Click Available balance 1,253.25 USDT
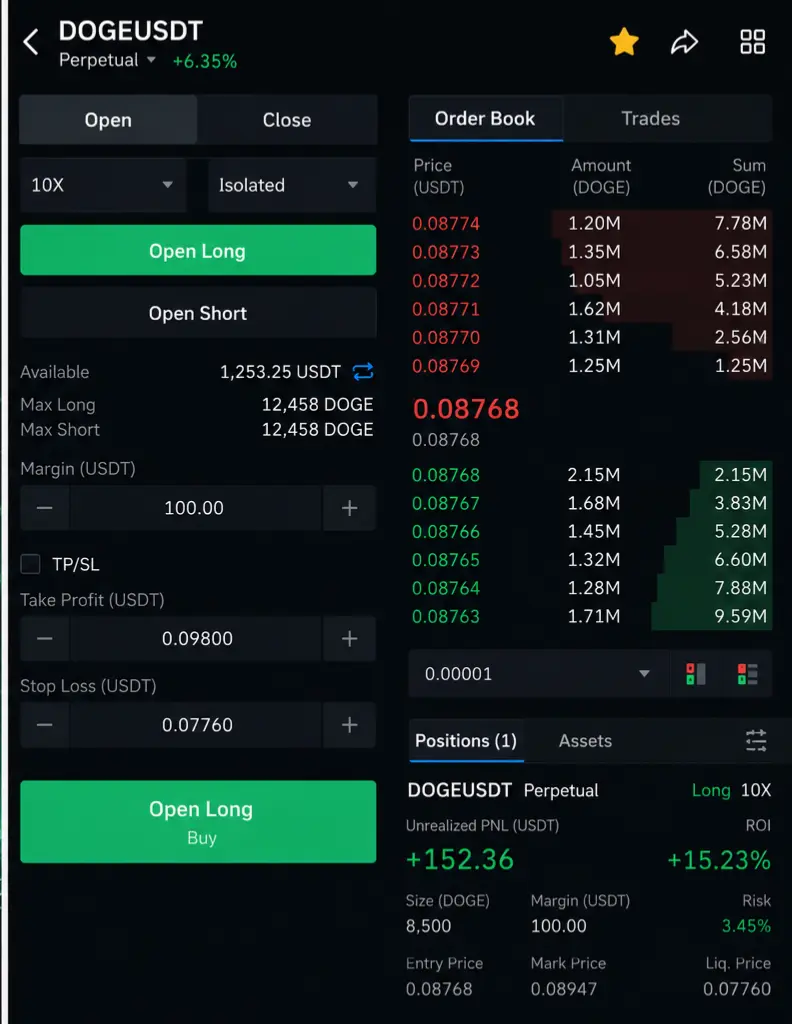This screenshot has height=1024, width=792. pos(280,372)
